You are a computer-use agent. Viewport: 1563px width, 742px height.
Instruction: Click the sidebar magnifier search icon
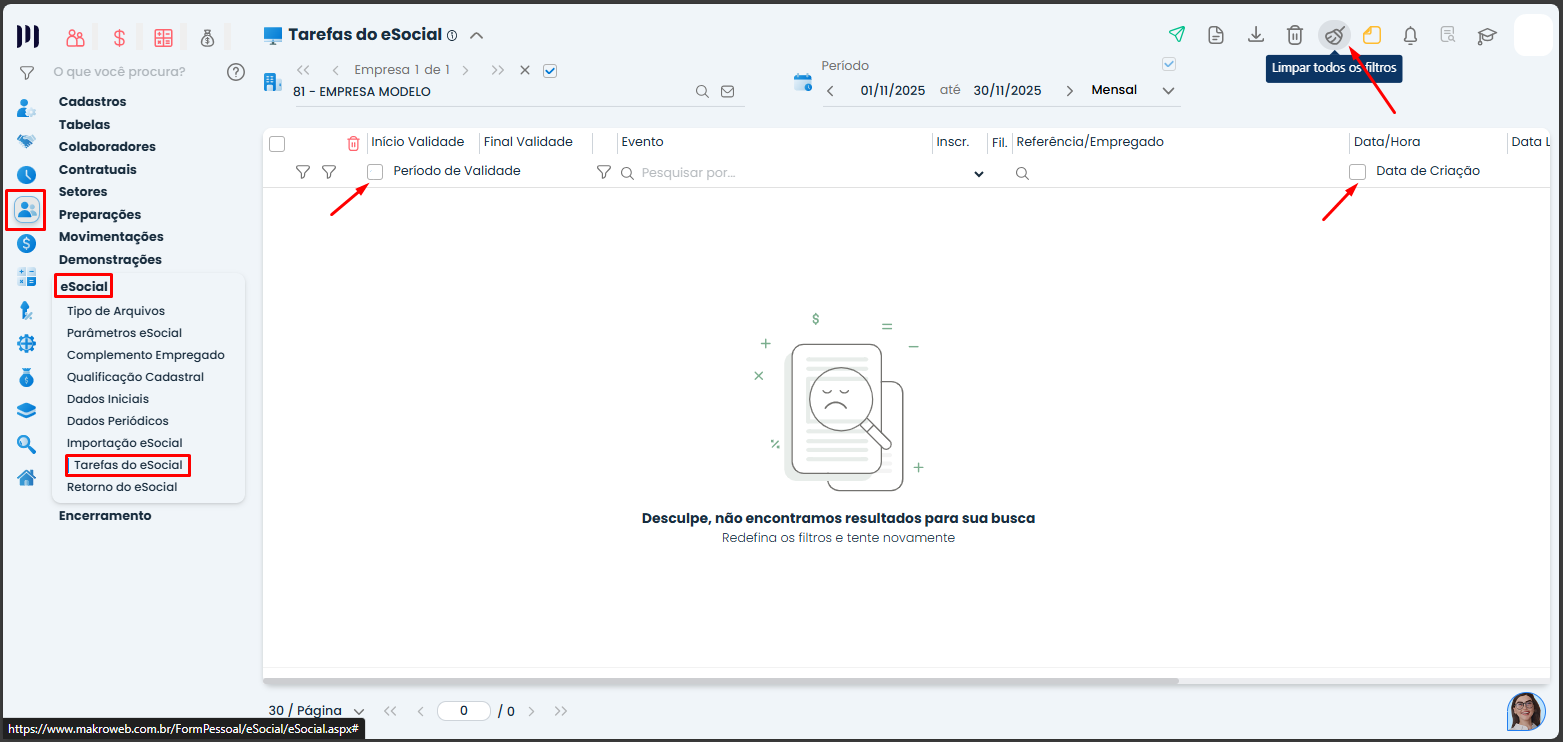[x=26, y=444]
